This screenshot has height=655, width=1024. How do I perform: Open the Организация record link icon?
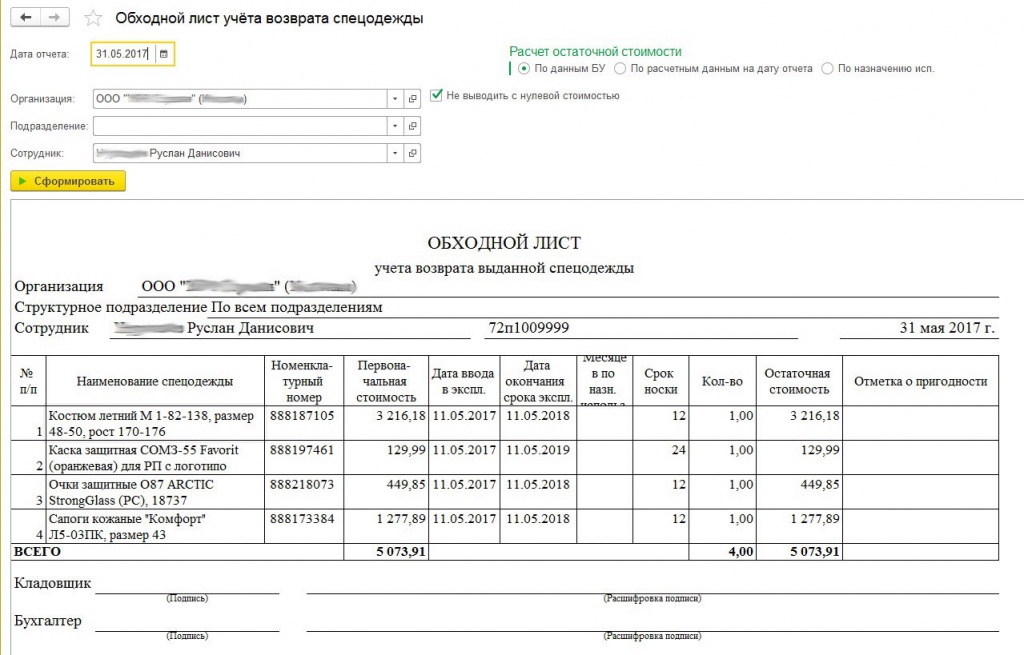pyautogui.click(x=412, y=99)
